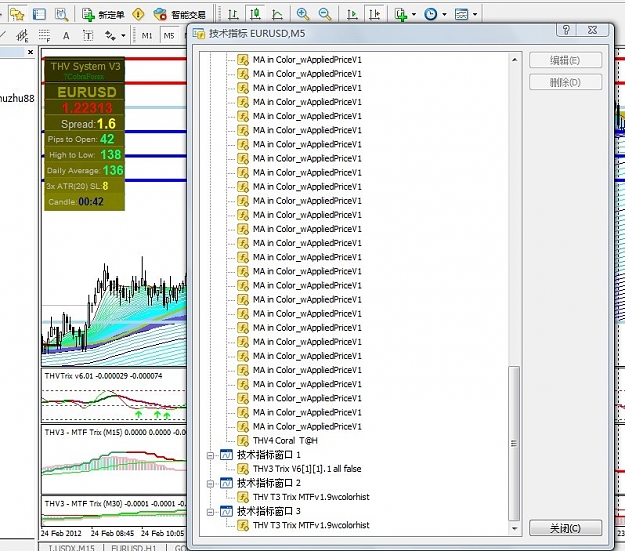Screen dimensions: 625x551
Task: Select the line chart type icon
Action: (277, 14)
